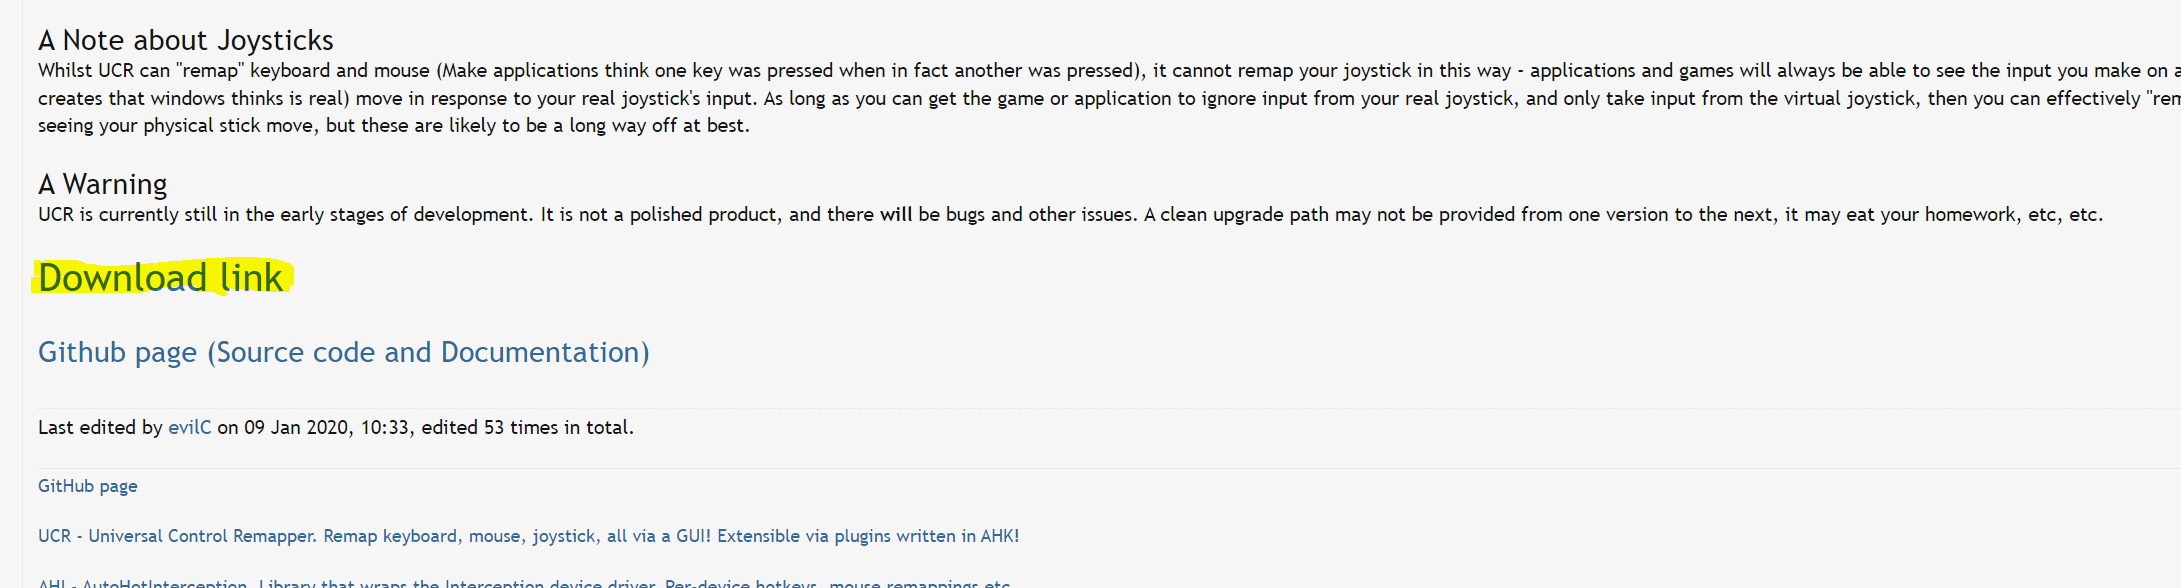Image resolution: width=2181 pixels, height=588 pixels.
Task: Follow the UCR - Universal Control Remapper link
Action: click(528, 536)
